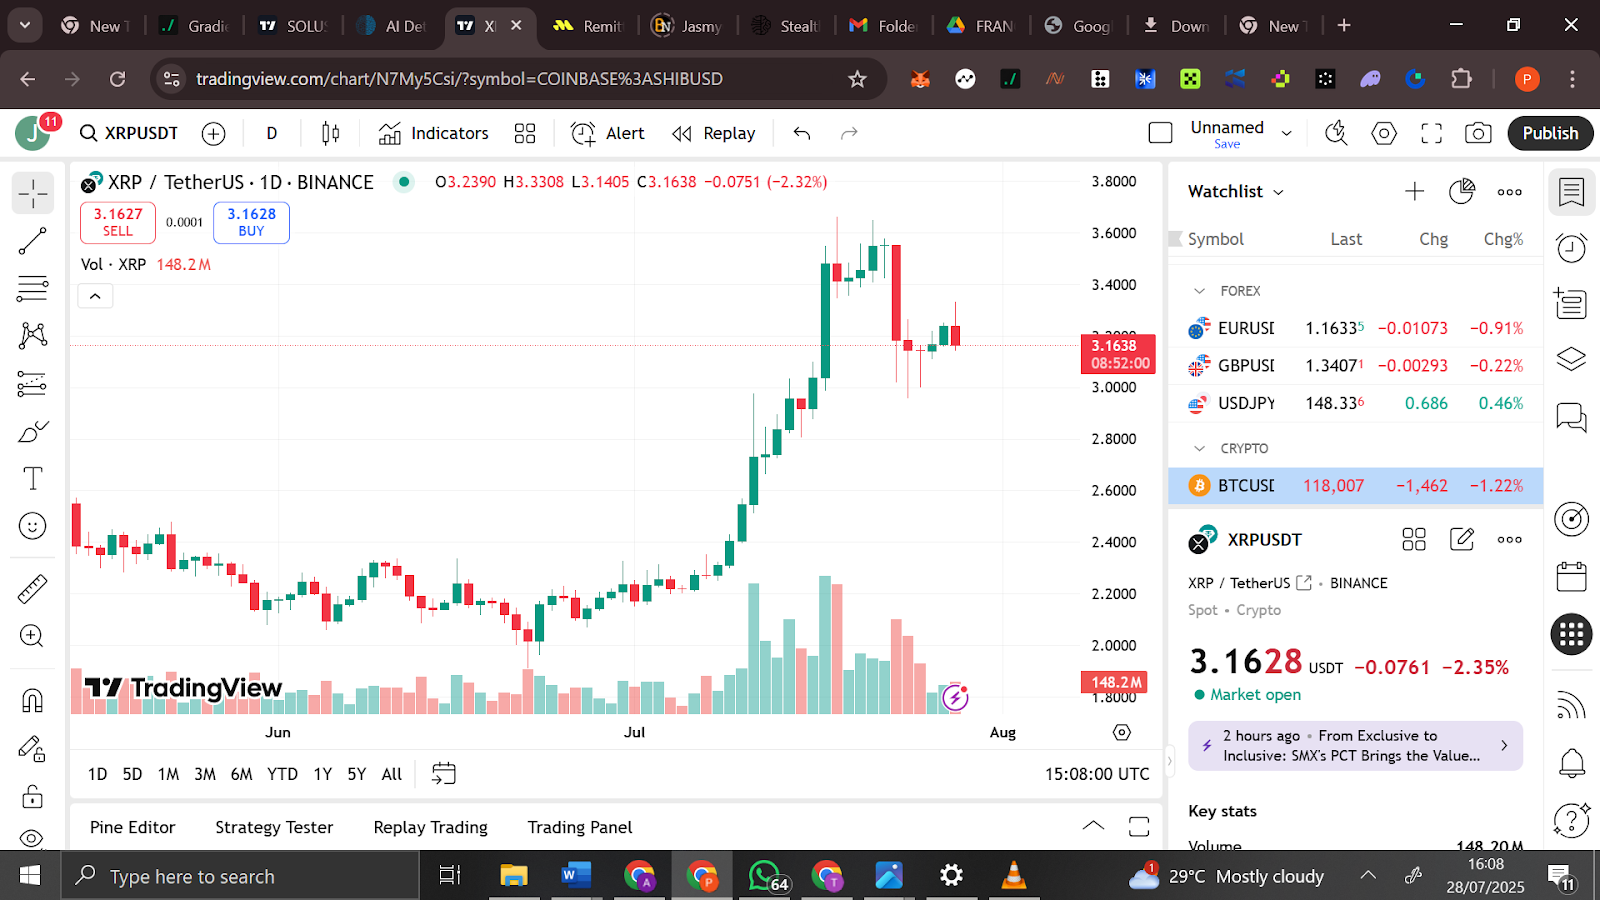Click the zoom in tool

pos(33,636)
